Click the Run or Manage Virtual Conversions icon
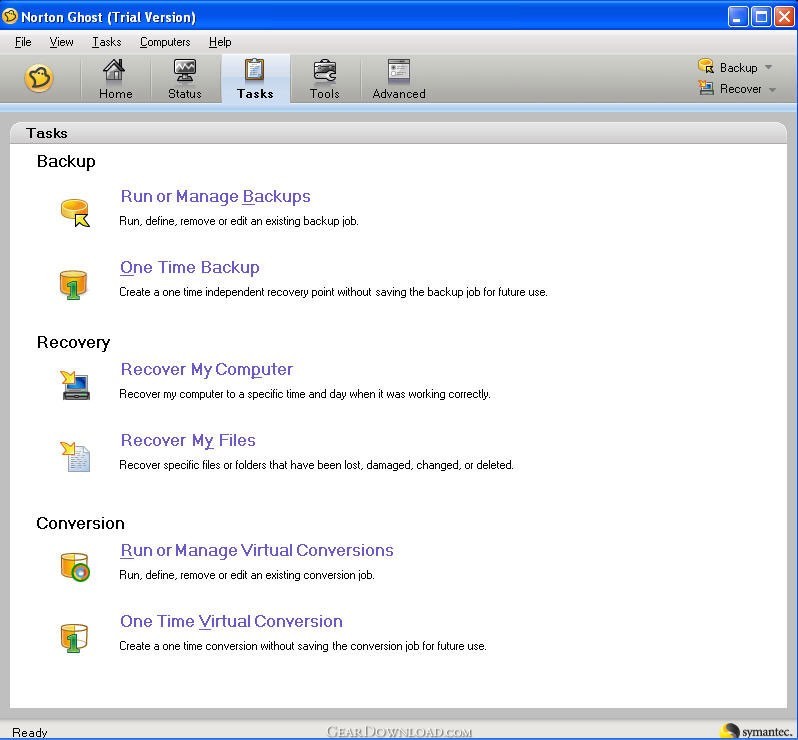 tap(75, 567)
